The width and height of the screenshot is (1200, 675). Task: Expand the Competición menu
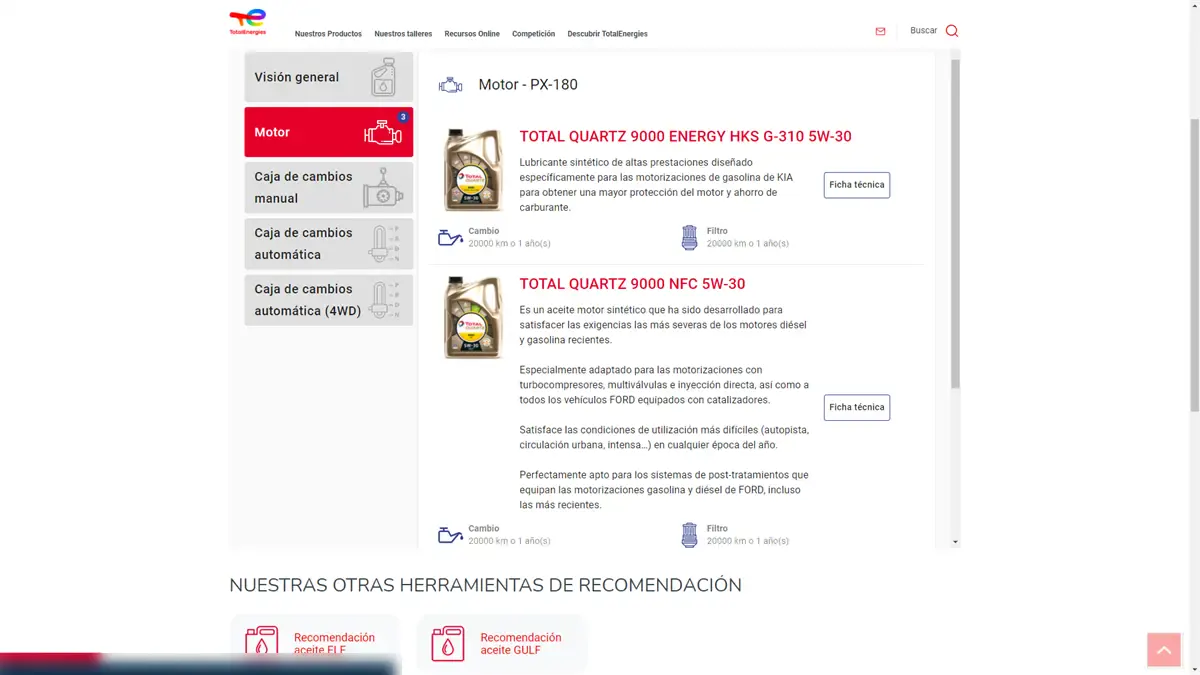point(533,34)
